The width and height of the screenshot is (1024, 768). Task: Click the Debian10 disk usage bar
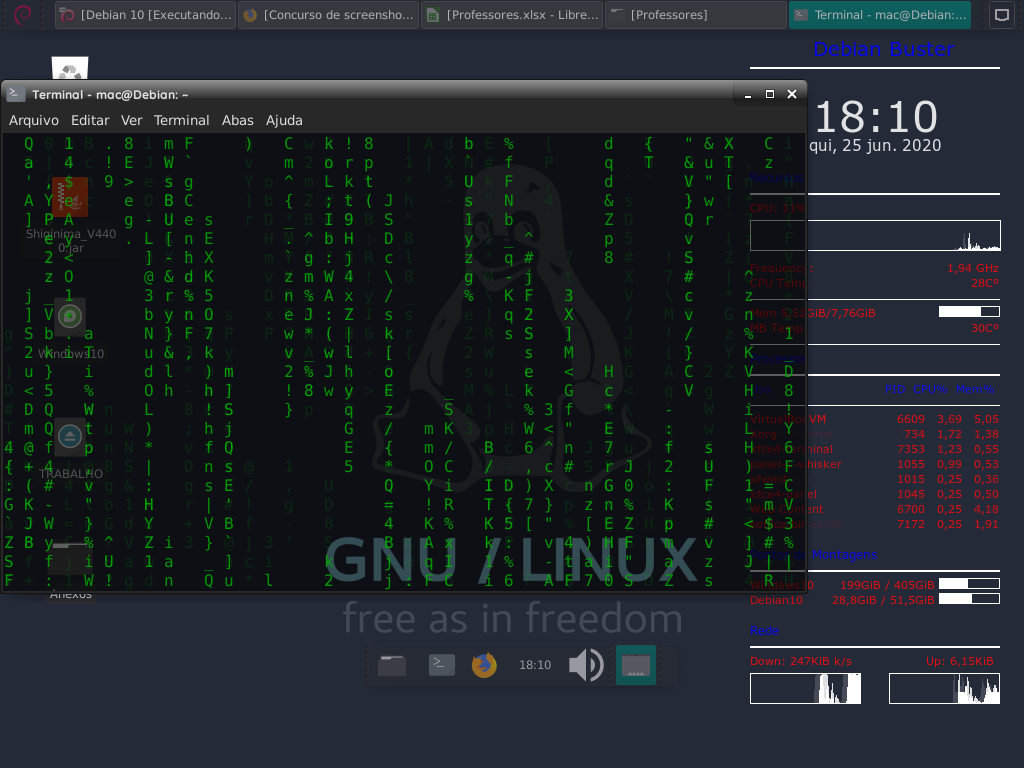point(969,598)
